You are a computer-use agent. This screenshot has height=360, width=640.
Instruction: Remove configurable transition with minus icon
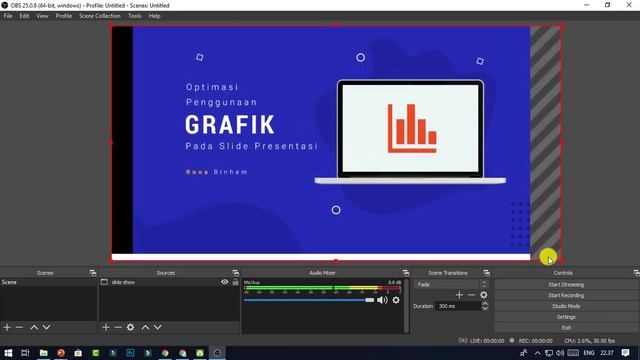(471, 295)
